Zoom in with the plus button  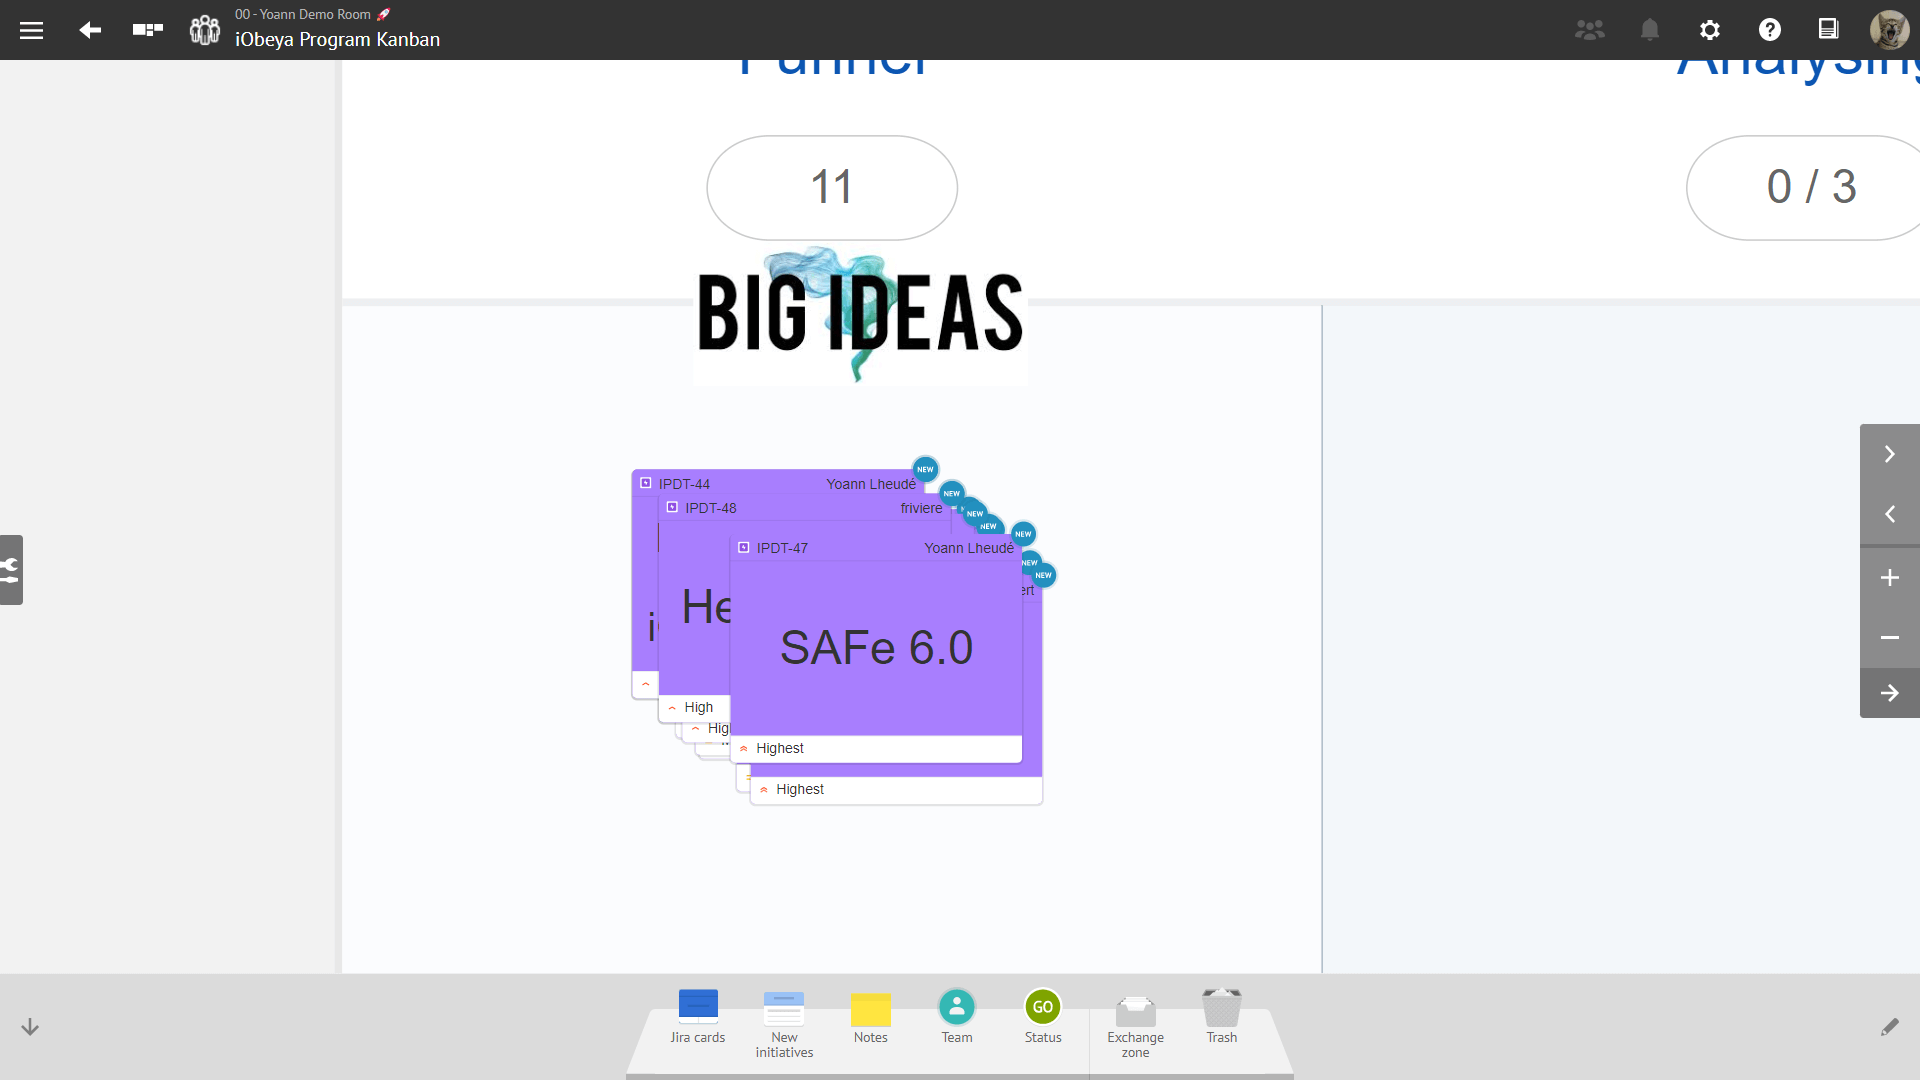click(1889, 578)
